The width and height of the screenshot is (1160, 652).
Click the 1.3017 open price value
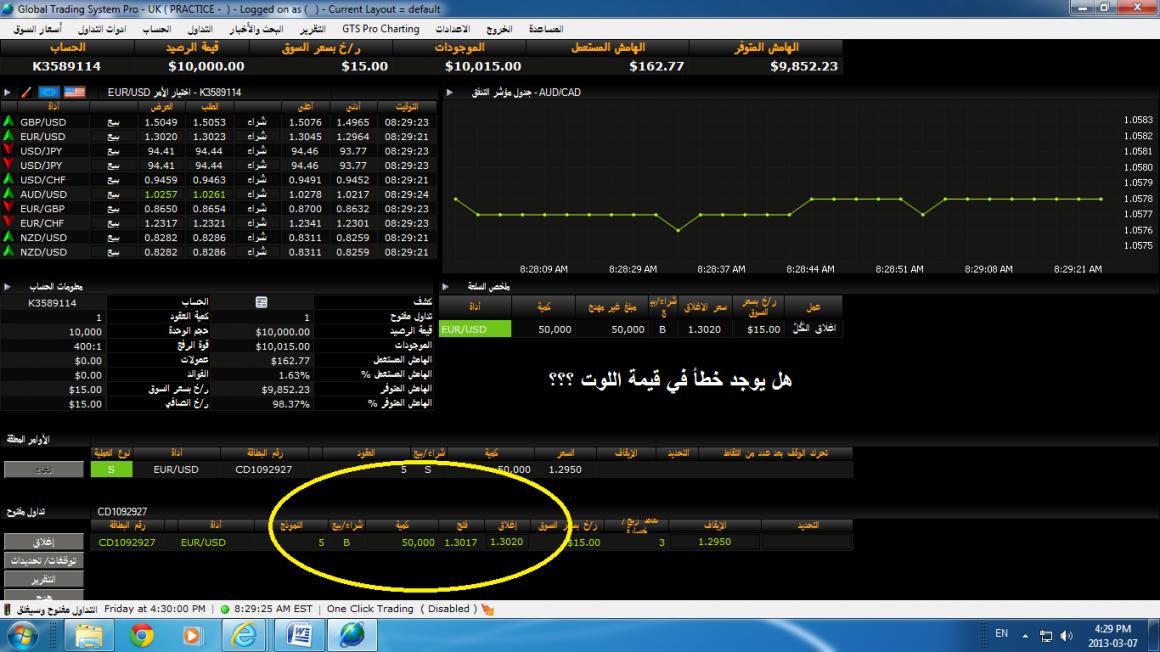(460, 542)
